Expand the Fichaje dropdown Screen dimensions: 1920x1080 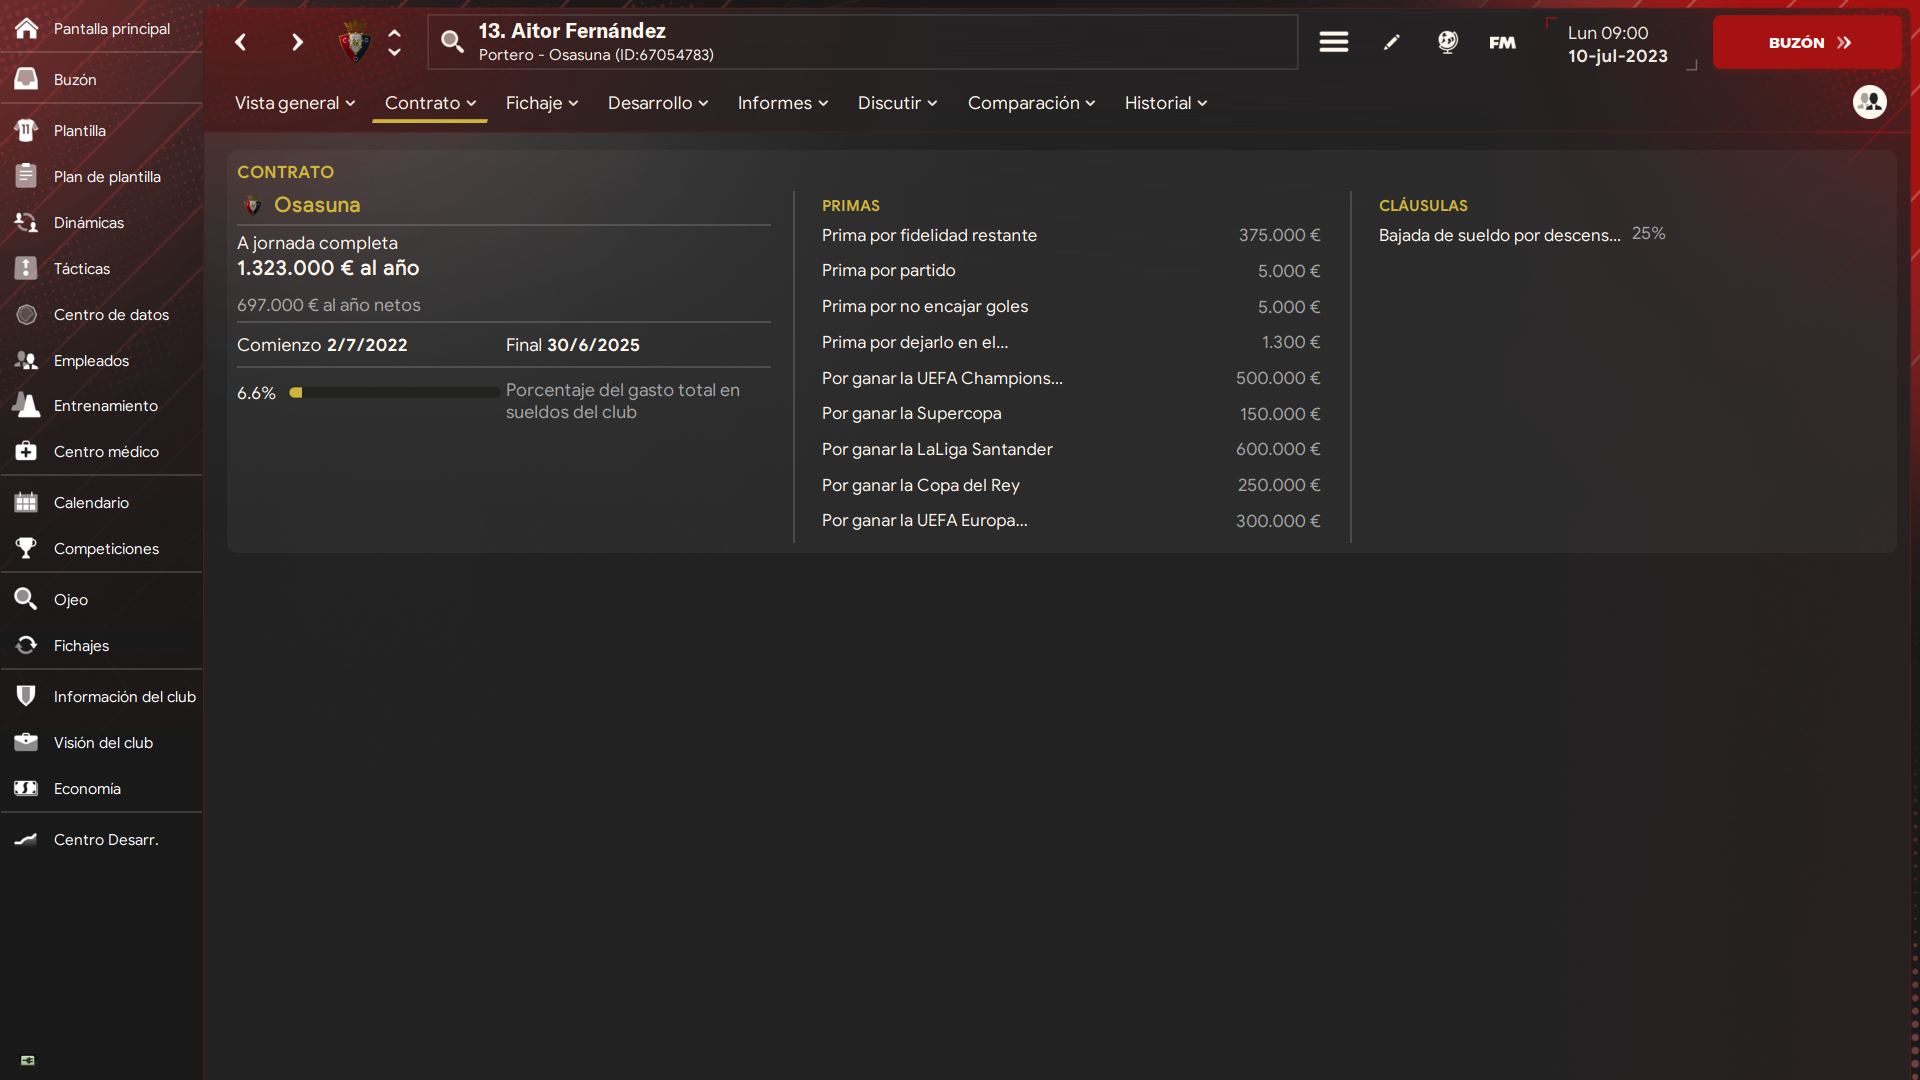click(542, 103)
